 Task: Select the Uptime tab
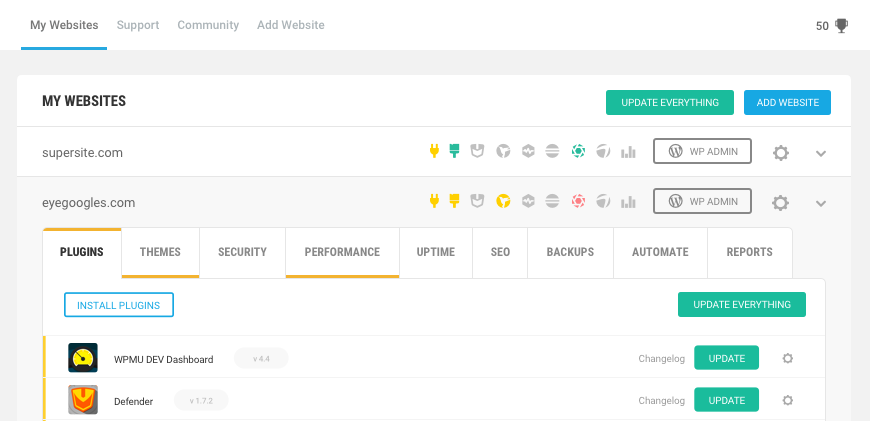point(436,252)
